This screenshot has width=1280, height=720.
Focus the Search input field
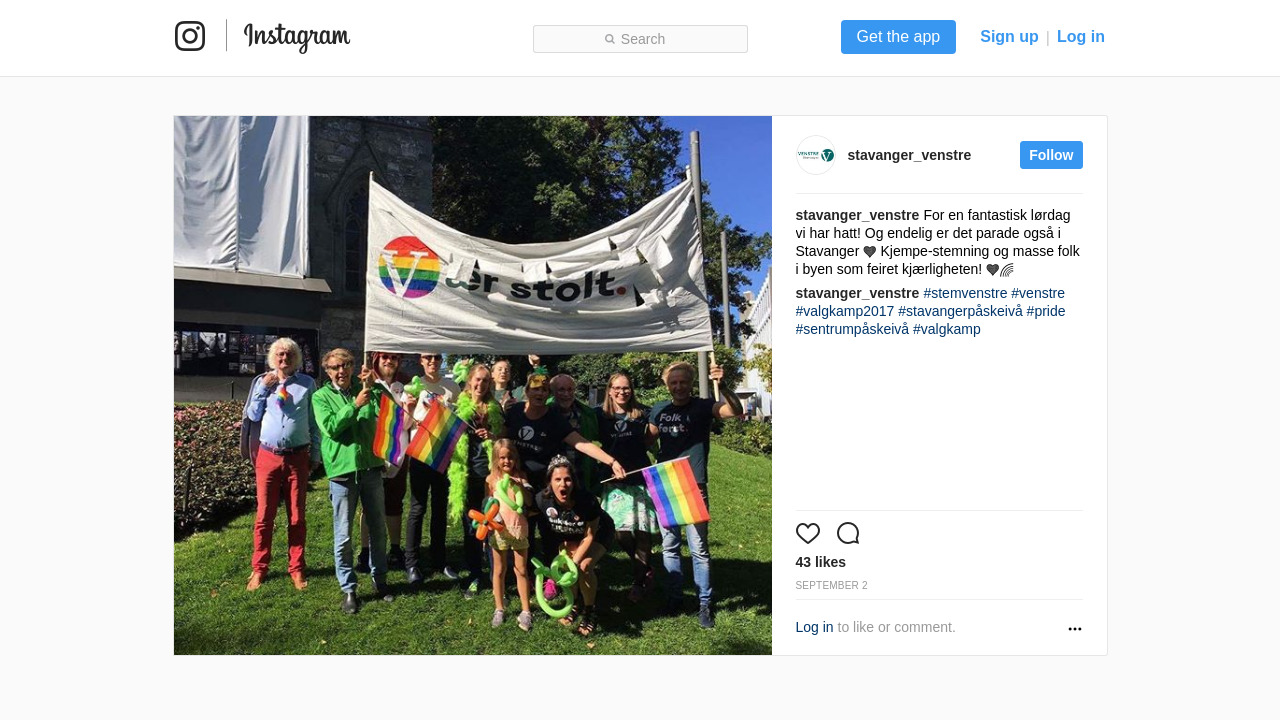click(640, 39)
